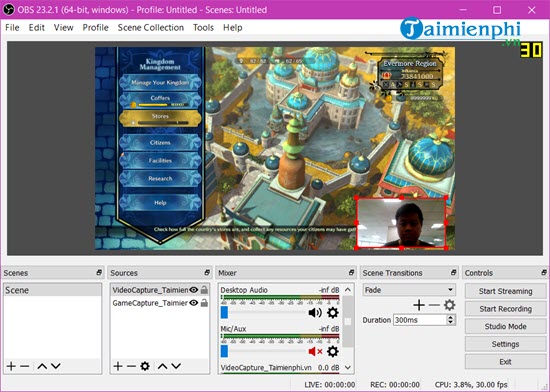Move scene down using Scenes panel arrow
Screen dimensions: 550x392
pos(56,366)
